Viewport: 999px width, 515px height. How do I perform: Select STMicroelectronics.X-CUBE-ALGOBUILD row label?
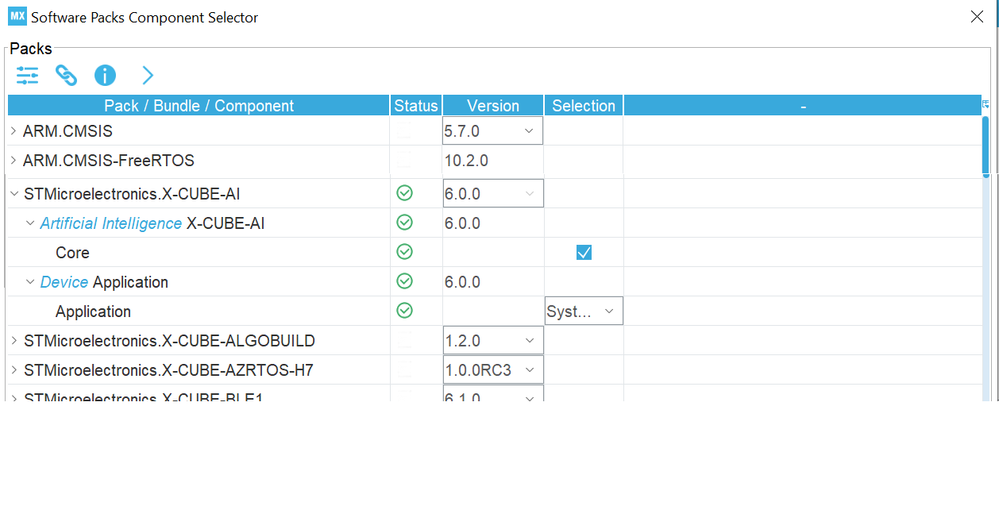coord(169,341)
